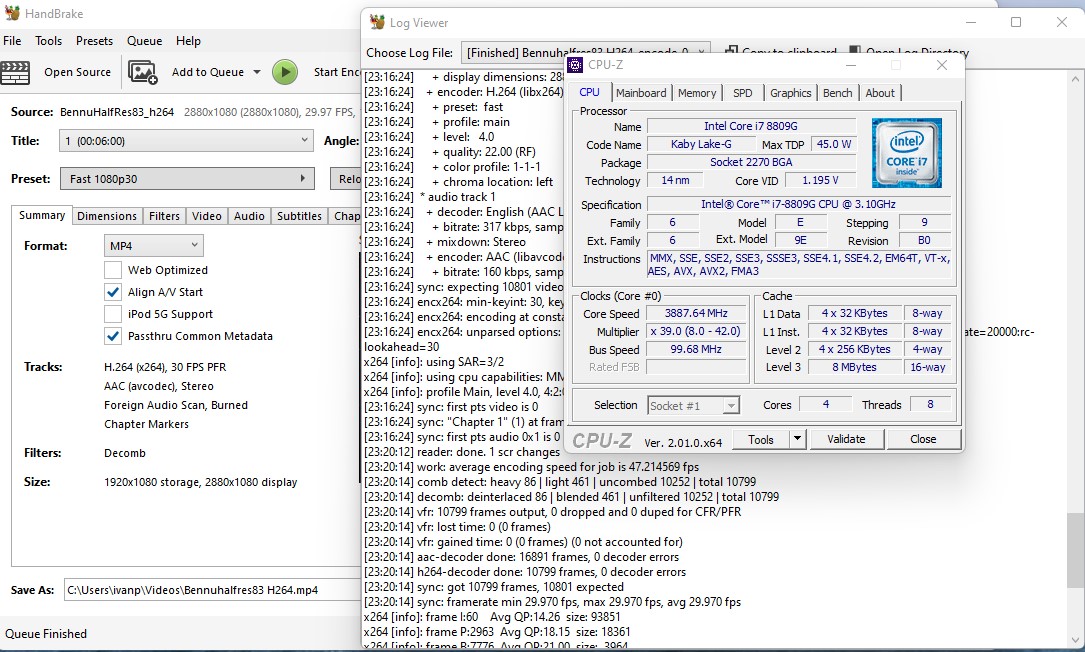Open the About tab in CPU-Z
The image size is (1085, 652).
pyautogui.click(x=879, y=93)
